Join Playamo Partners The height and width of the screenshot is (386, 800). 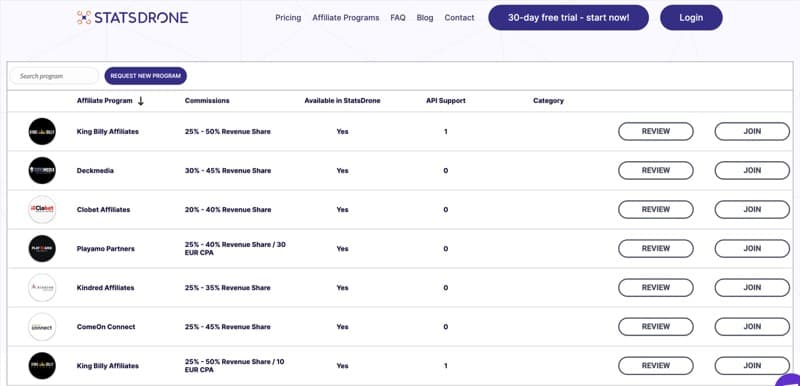click(752, 249)
